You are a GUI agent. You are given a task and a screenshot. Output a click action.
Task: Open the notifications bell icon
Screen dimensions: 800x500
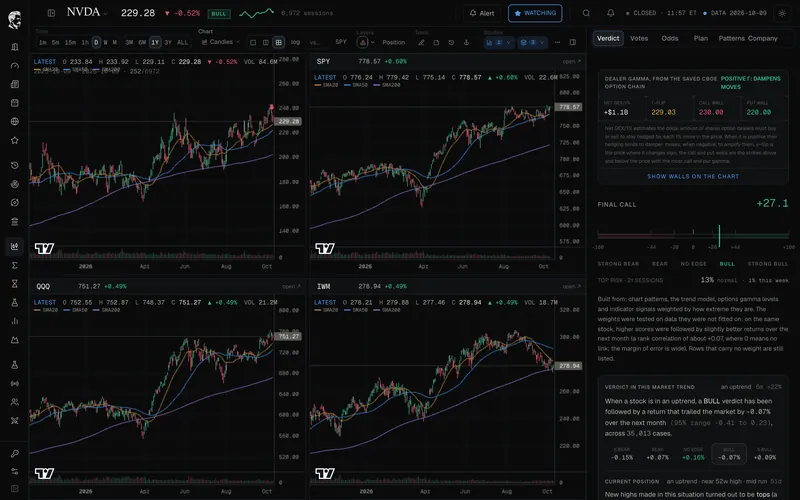610,13
